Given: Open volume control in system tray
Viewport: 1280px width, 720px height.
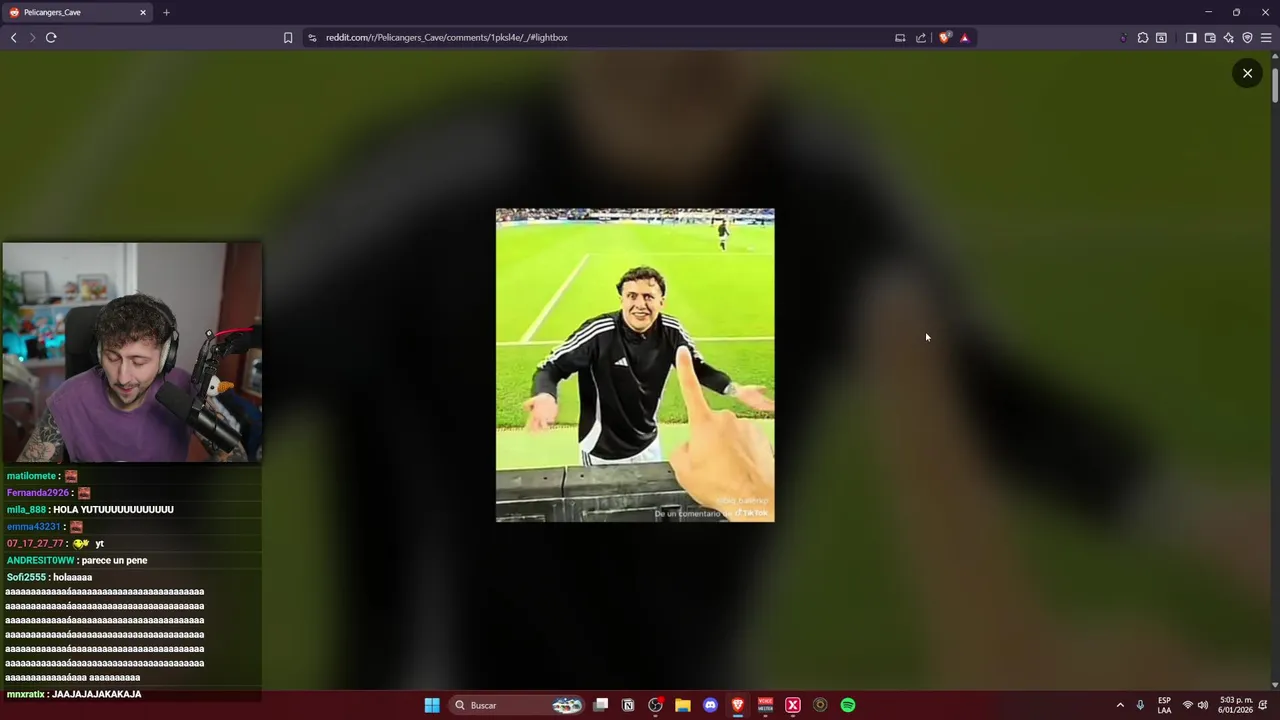Looking at the screenshot, I should click(1203, 705).
